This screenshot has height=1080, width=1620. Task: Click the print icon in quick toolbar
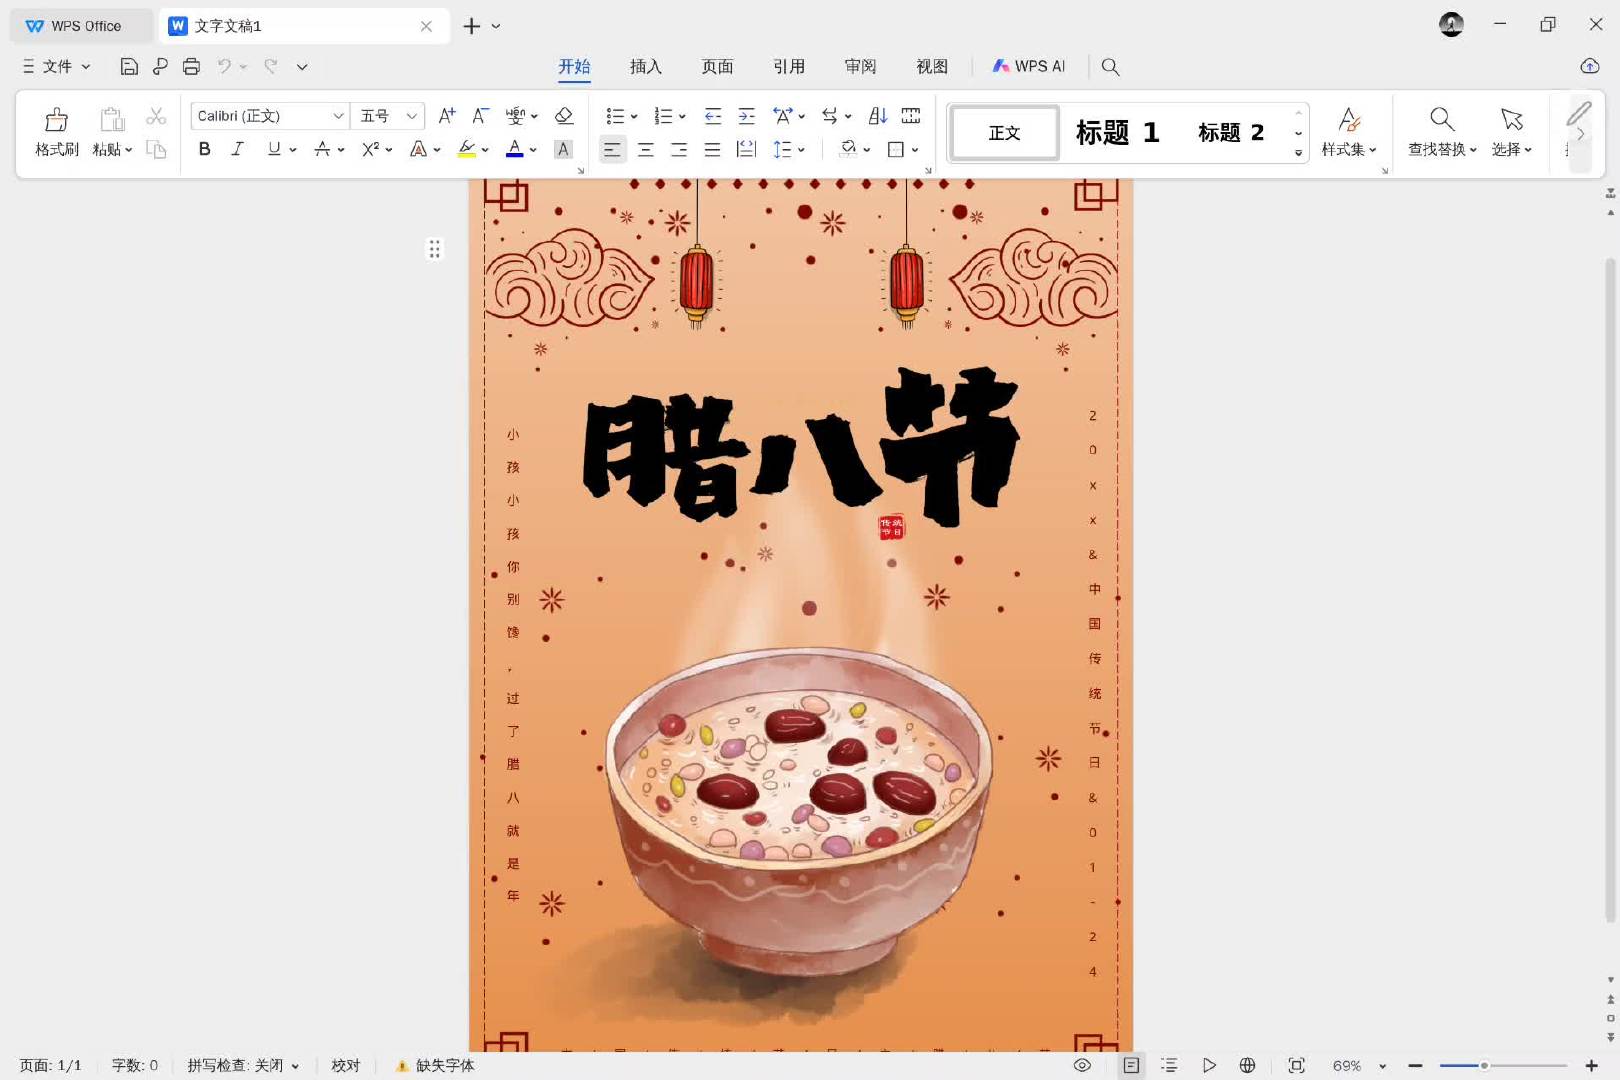click(x=191, y=67)
